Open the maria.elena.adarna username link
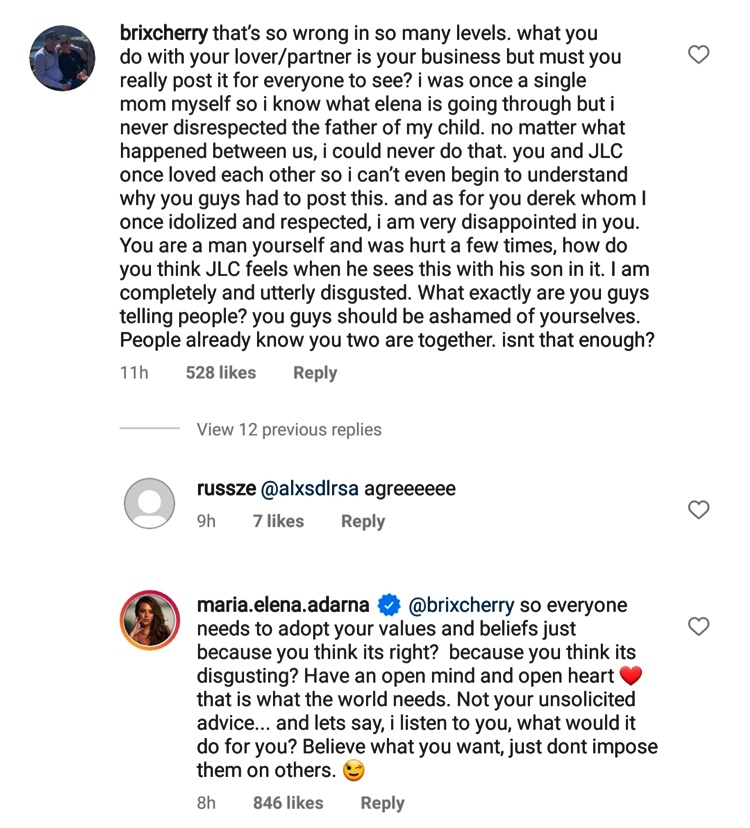 click(283, 606)
